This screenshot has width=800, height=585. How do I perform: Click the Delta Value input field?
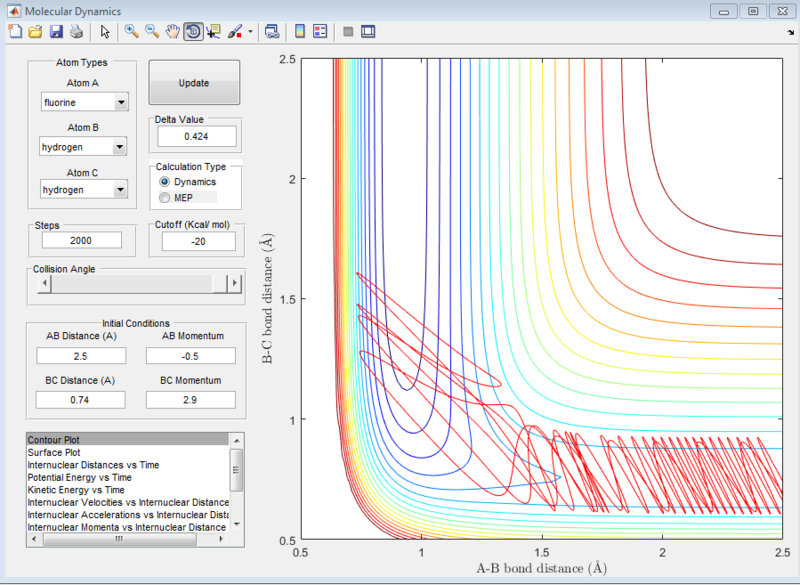point(196,136)
